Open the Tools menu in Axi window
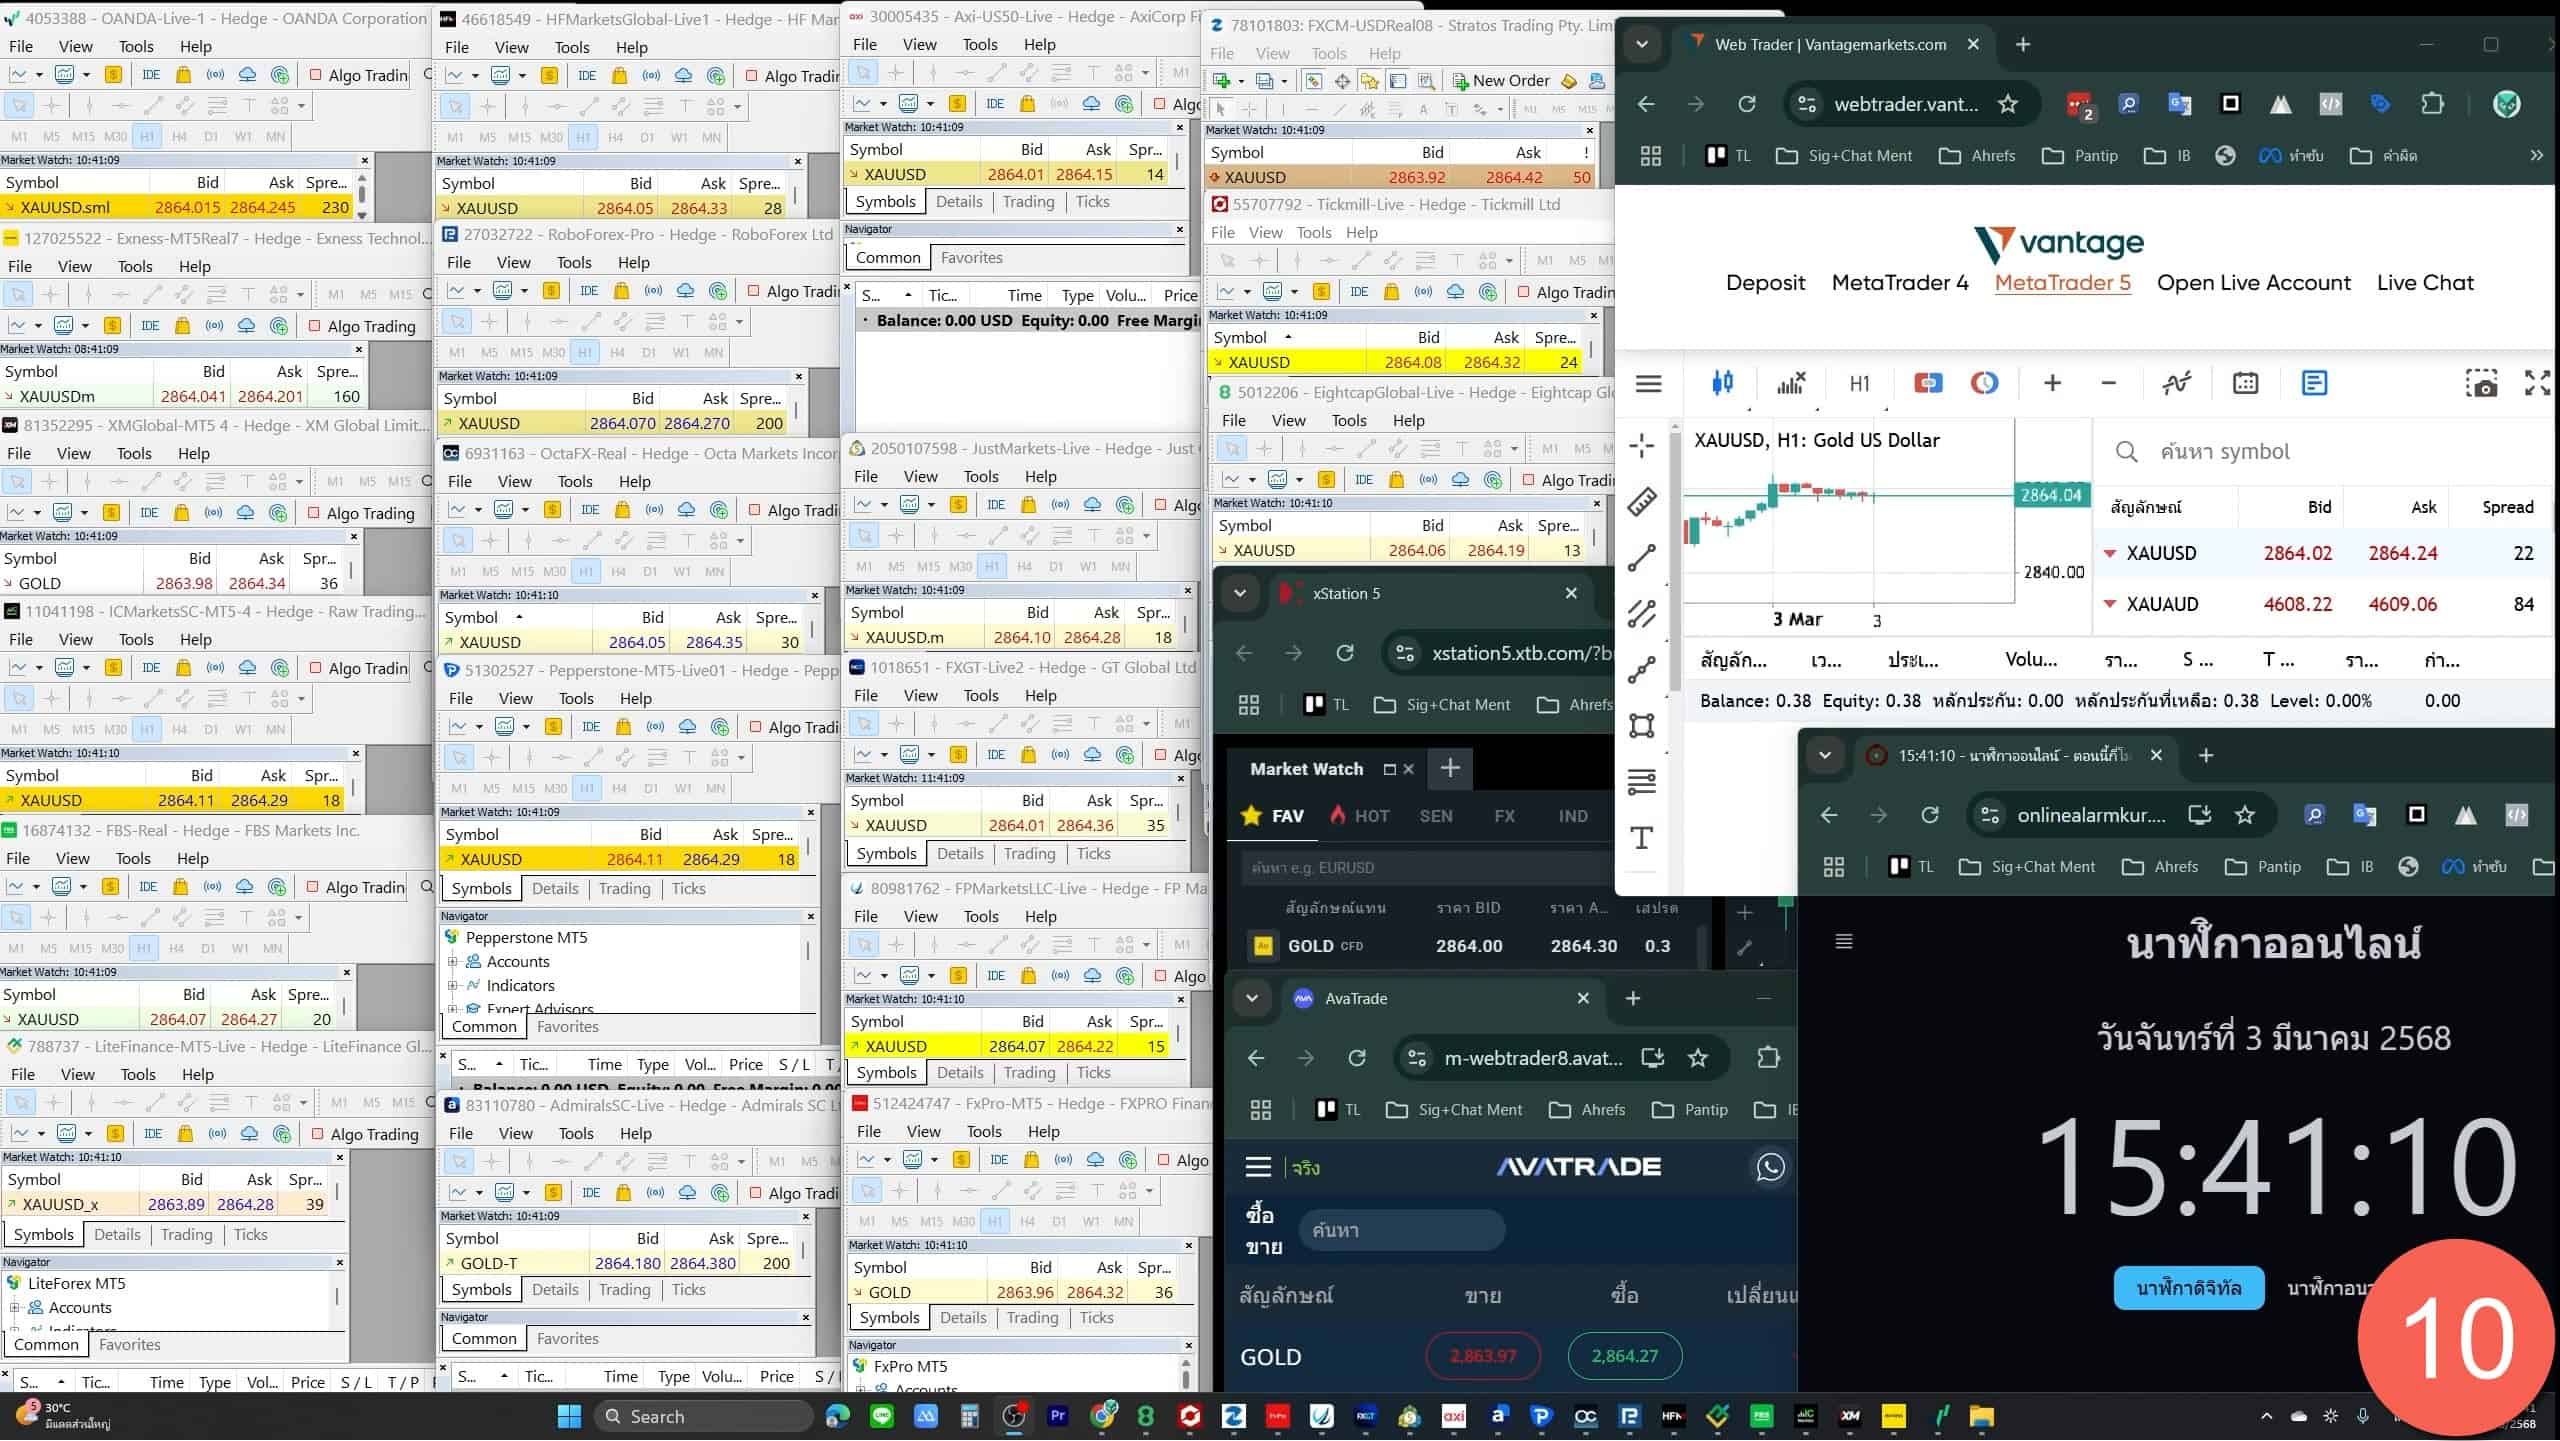The image size is (2560, 1441). tap(980, 44)
